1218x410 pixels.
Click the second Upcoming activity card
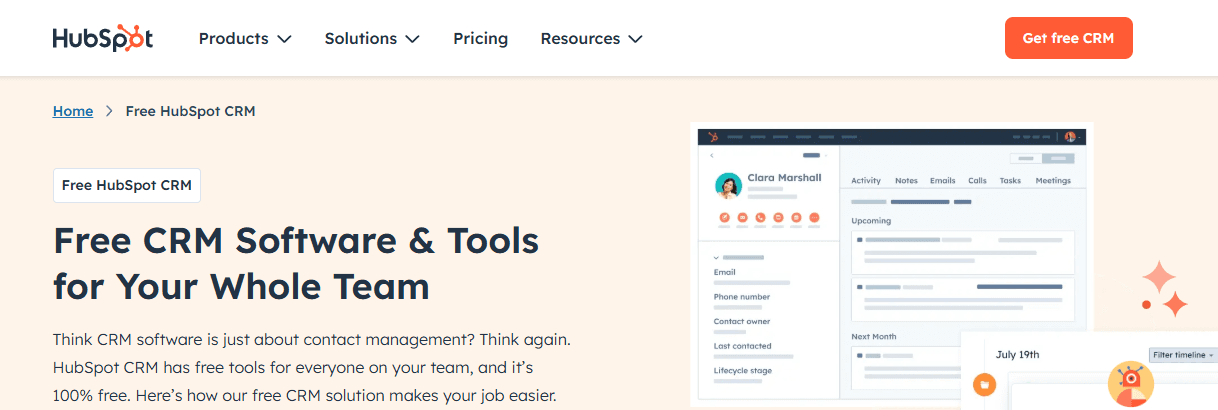[963, 299]
